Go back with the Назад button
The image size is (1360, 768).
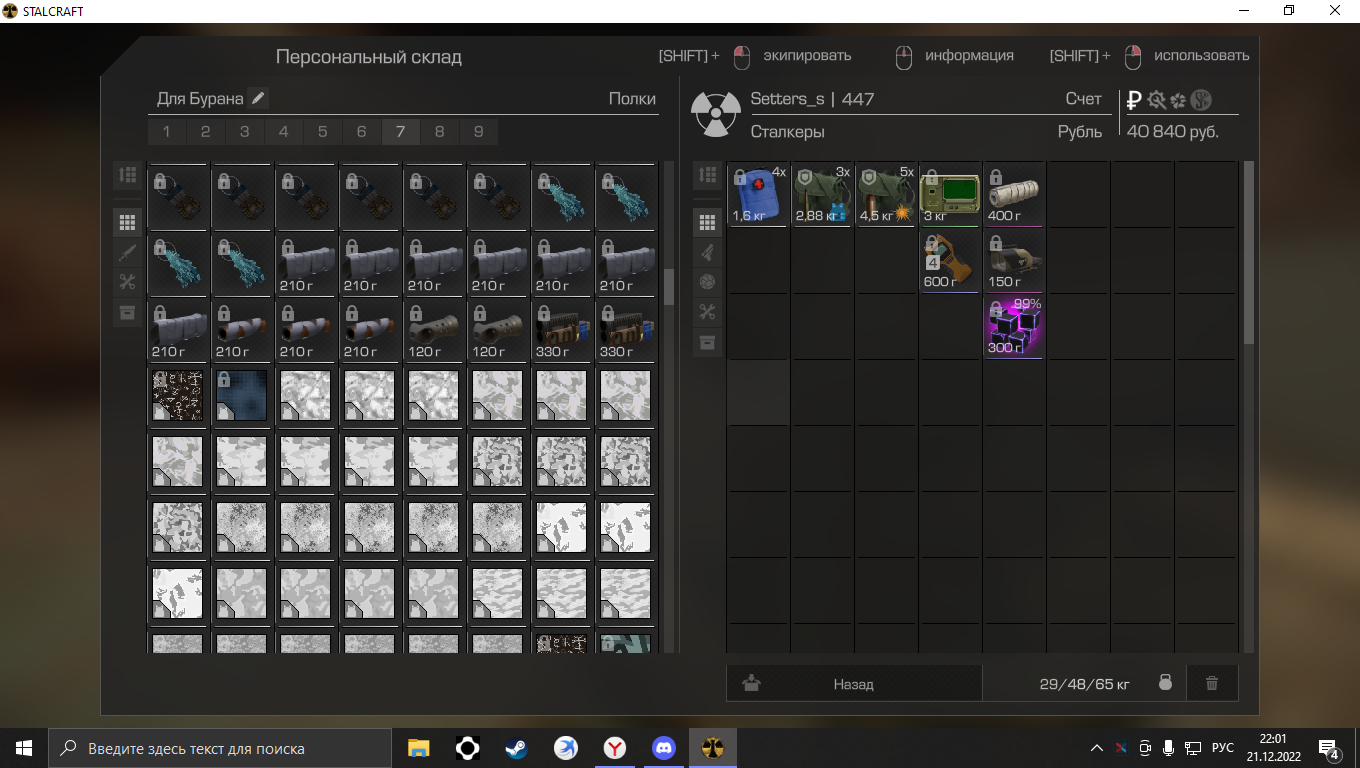(854, 684)
